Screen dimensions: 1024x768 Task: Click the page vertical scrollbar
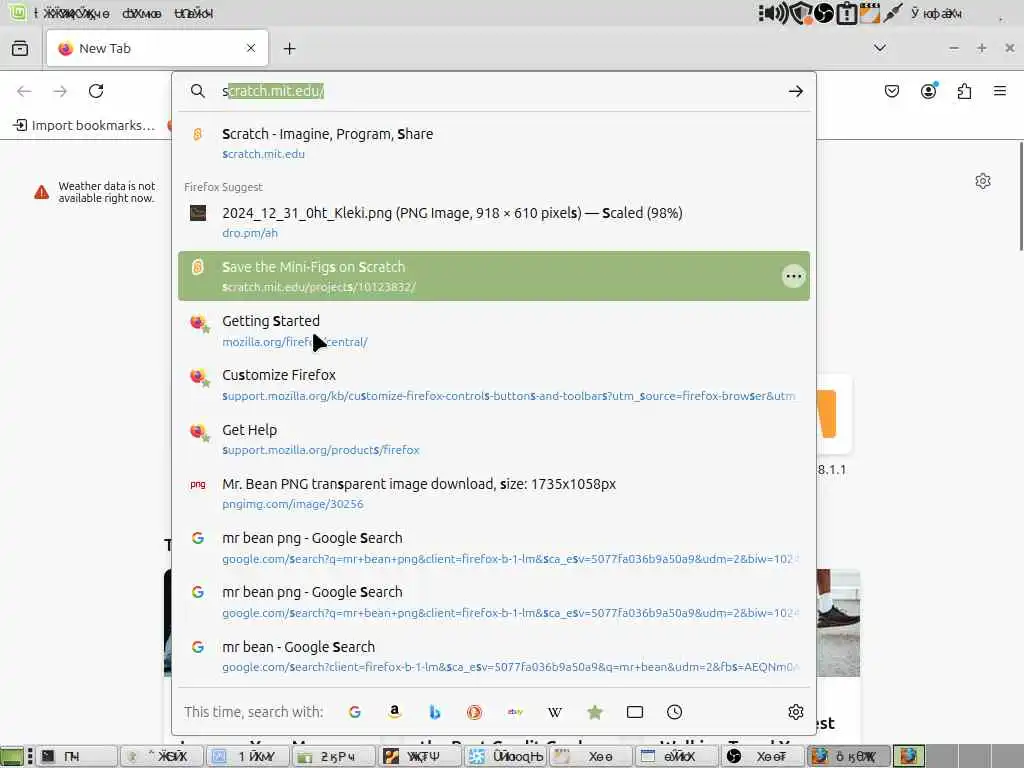point(1020,196)
